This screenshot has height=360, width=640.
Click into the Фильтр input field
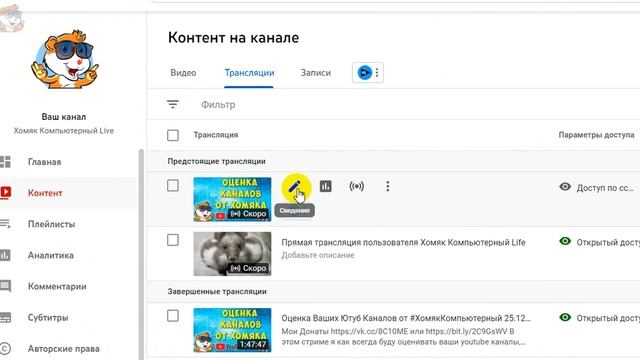coord(218,105)
